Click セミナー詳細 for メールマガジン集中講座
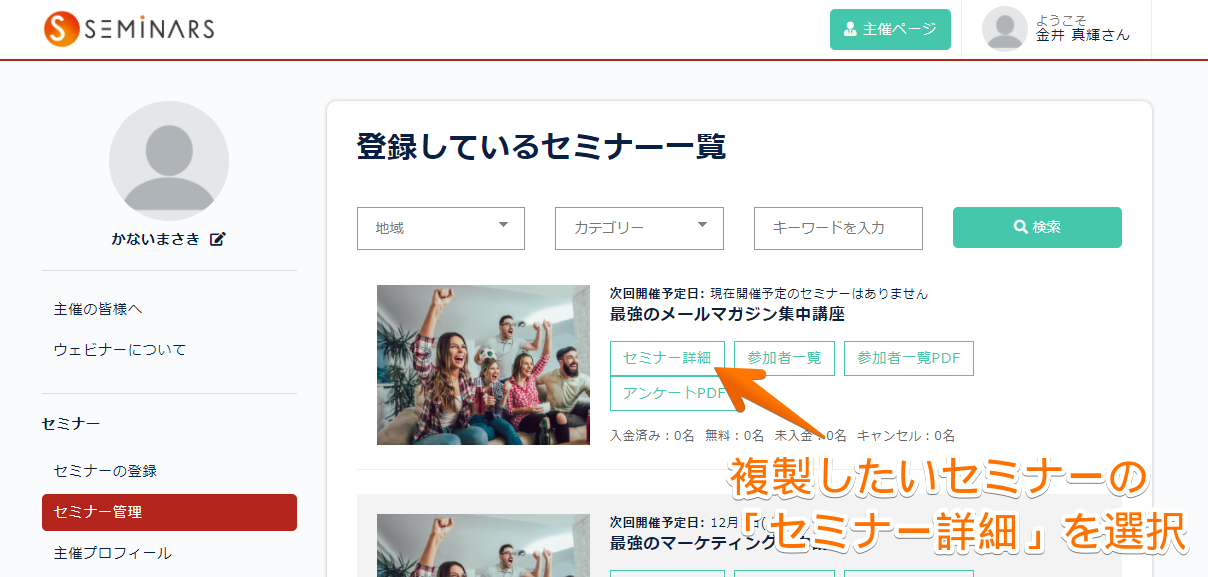 [667, 358]
